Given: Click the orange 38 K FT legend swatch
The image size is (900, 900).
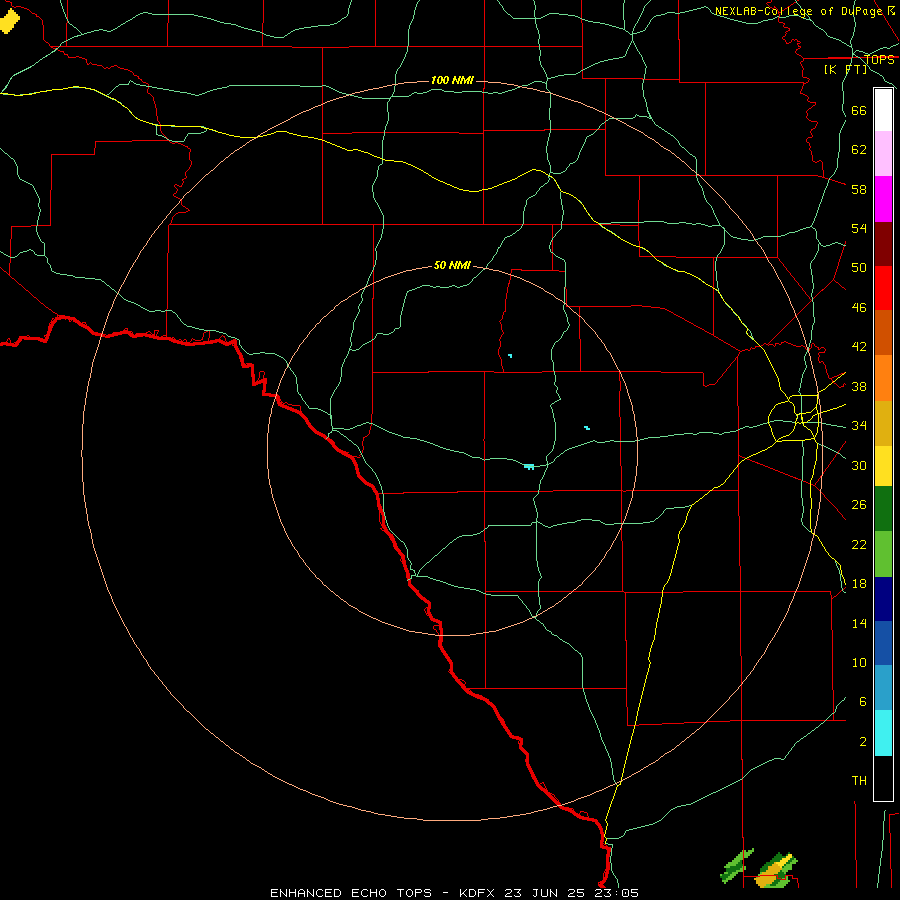Looking at the screenshot, I should 883,378.
